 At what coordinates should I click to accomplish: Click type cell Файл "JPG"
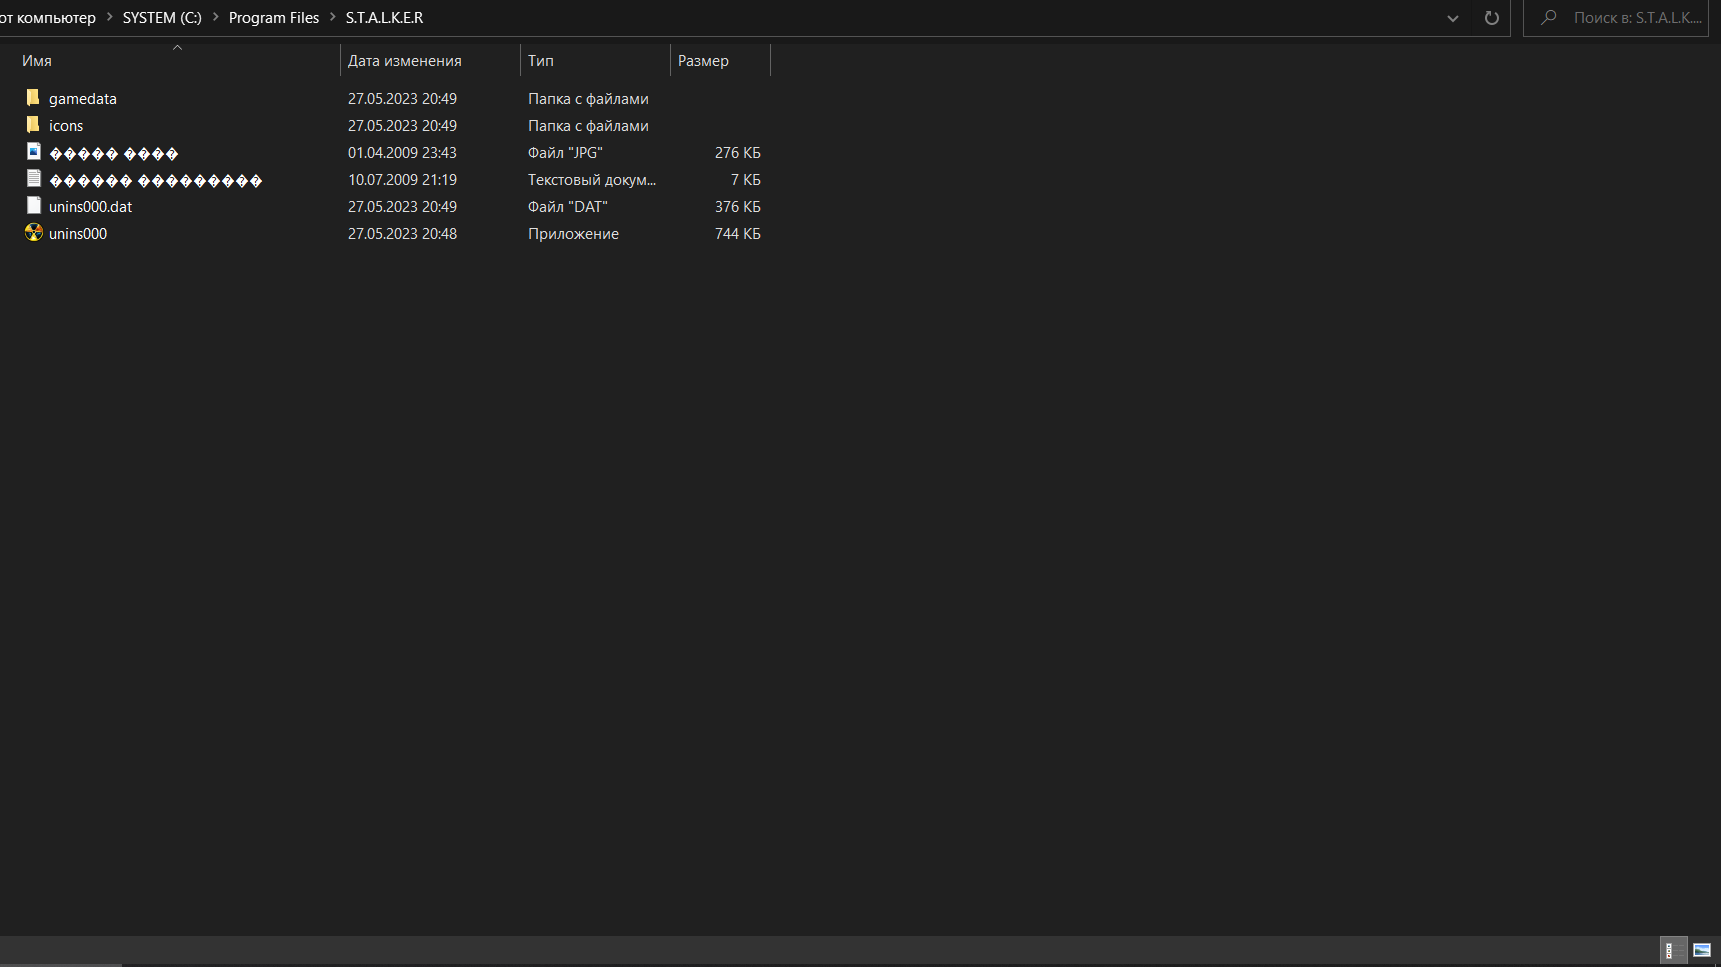(565, 153)
